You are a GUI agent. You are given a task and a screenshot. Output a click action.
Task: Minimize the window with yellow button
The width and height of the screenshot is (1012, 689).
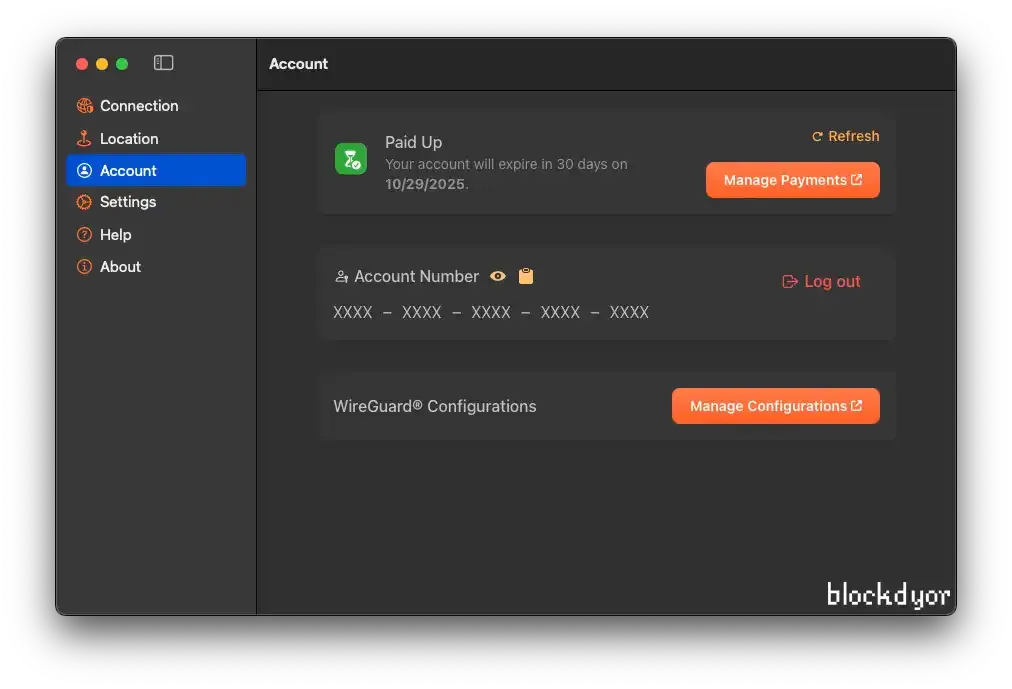[x=102, y=64]
